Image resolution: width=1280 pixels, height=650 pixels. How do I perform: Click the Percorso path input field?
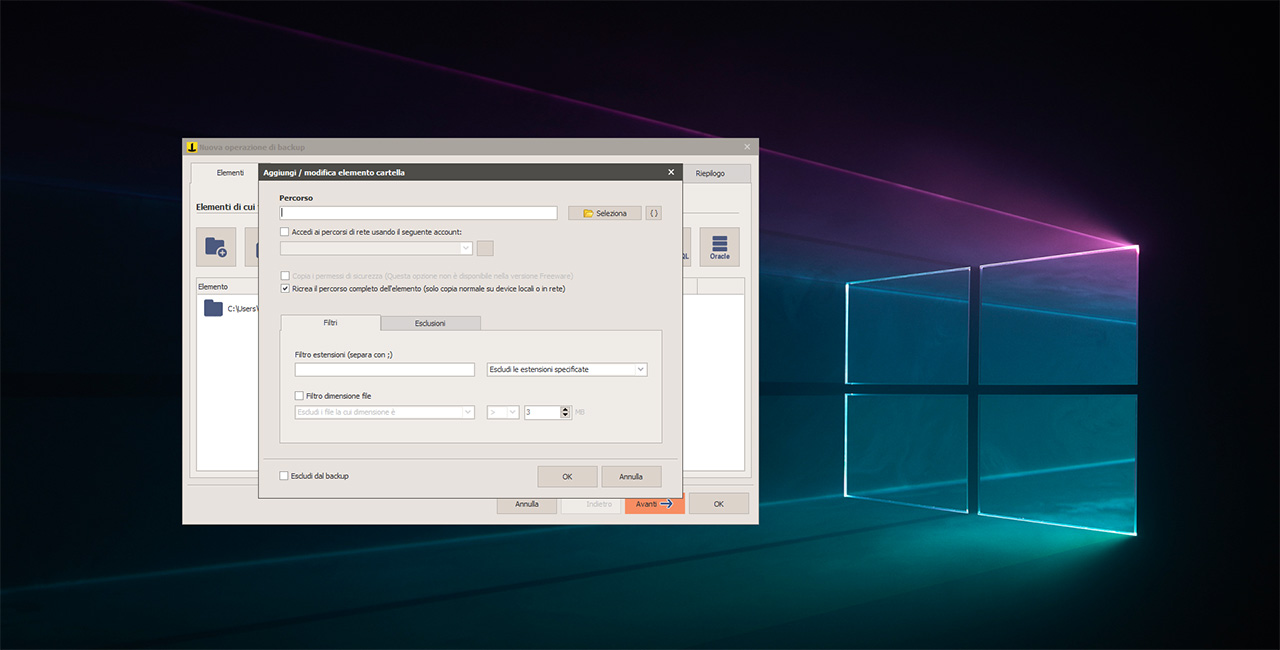pos(419,213)
